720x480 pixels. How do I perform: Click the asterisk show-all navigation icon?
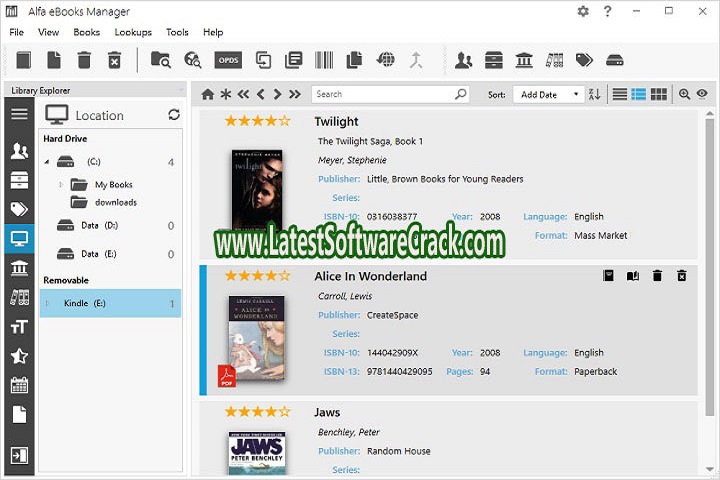pyautogui.click(x=225, y=95)
